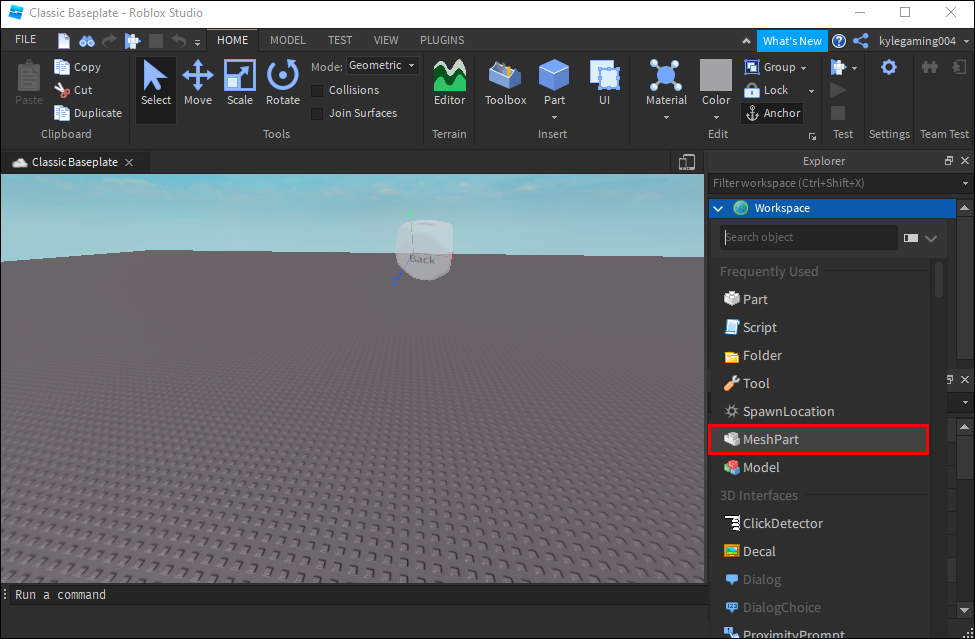The height and width of the screenshot is (639, 975).
Task: Expand the Part dropdown arrow
Action: click(x=554, y=117)
